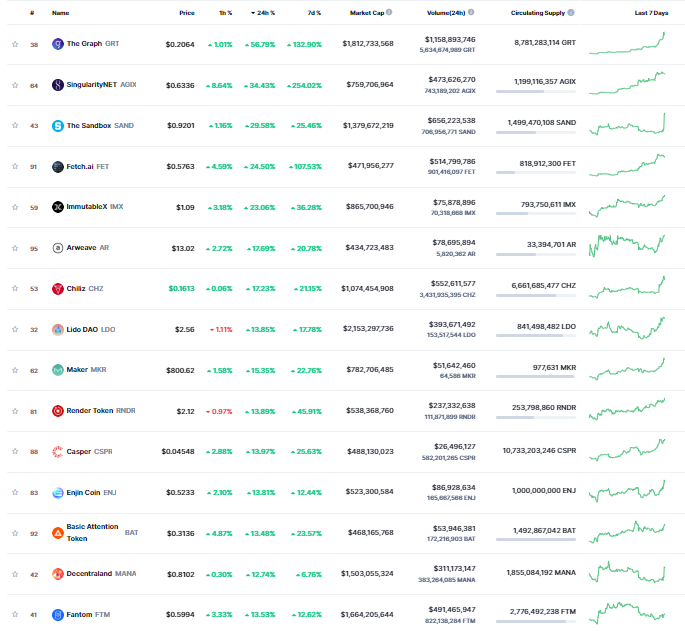The image size is (685, 631).
Task: Add SingularityNET to watchlist star
Action: (x=15, y=85)
